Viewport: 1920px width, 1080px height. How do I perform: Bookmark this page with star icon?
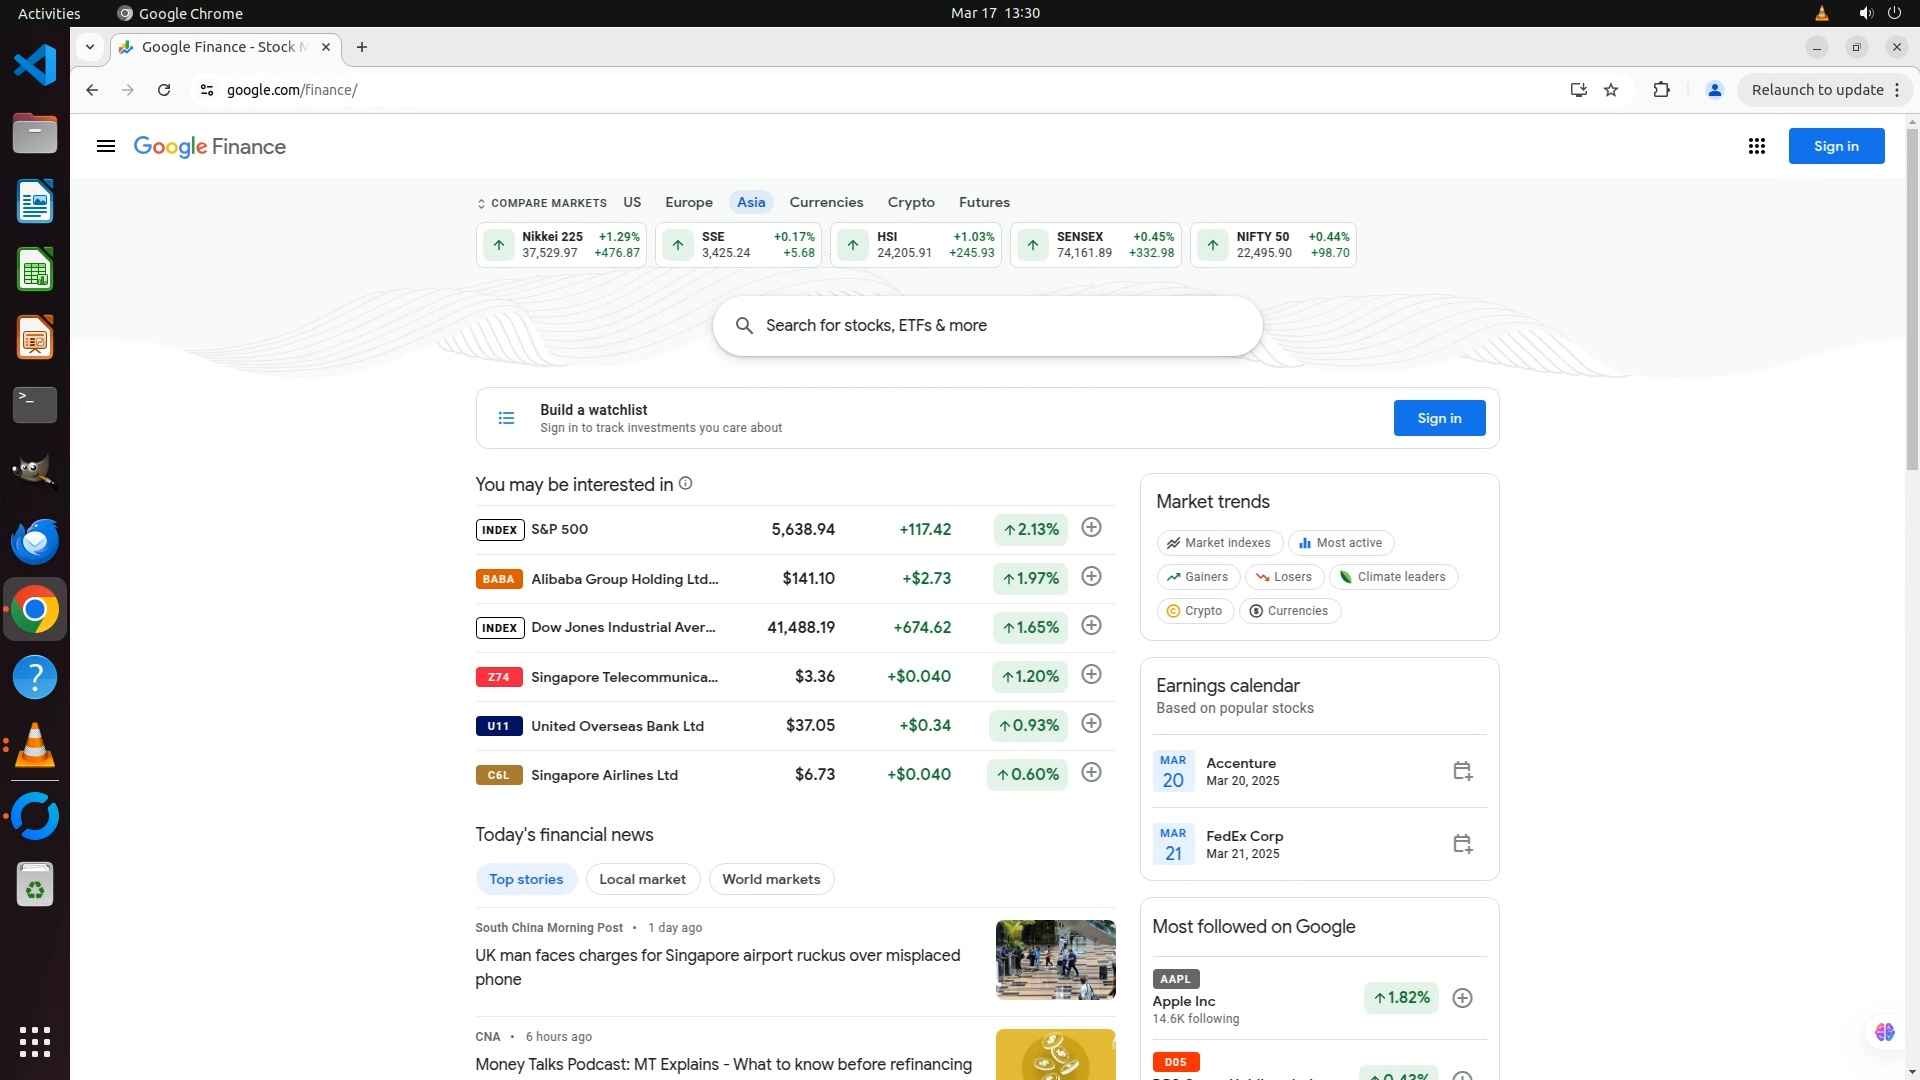pyautogui.click(x=1611, y=90)
